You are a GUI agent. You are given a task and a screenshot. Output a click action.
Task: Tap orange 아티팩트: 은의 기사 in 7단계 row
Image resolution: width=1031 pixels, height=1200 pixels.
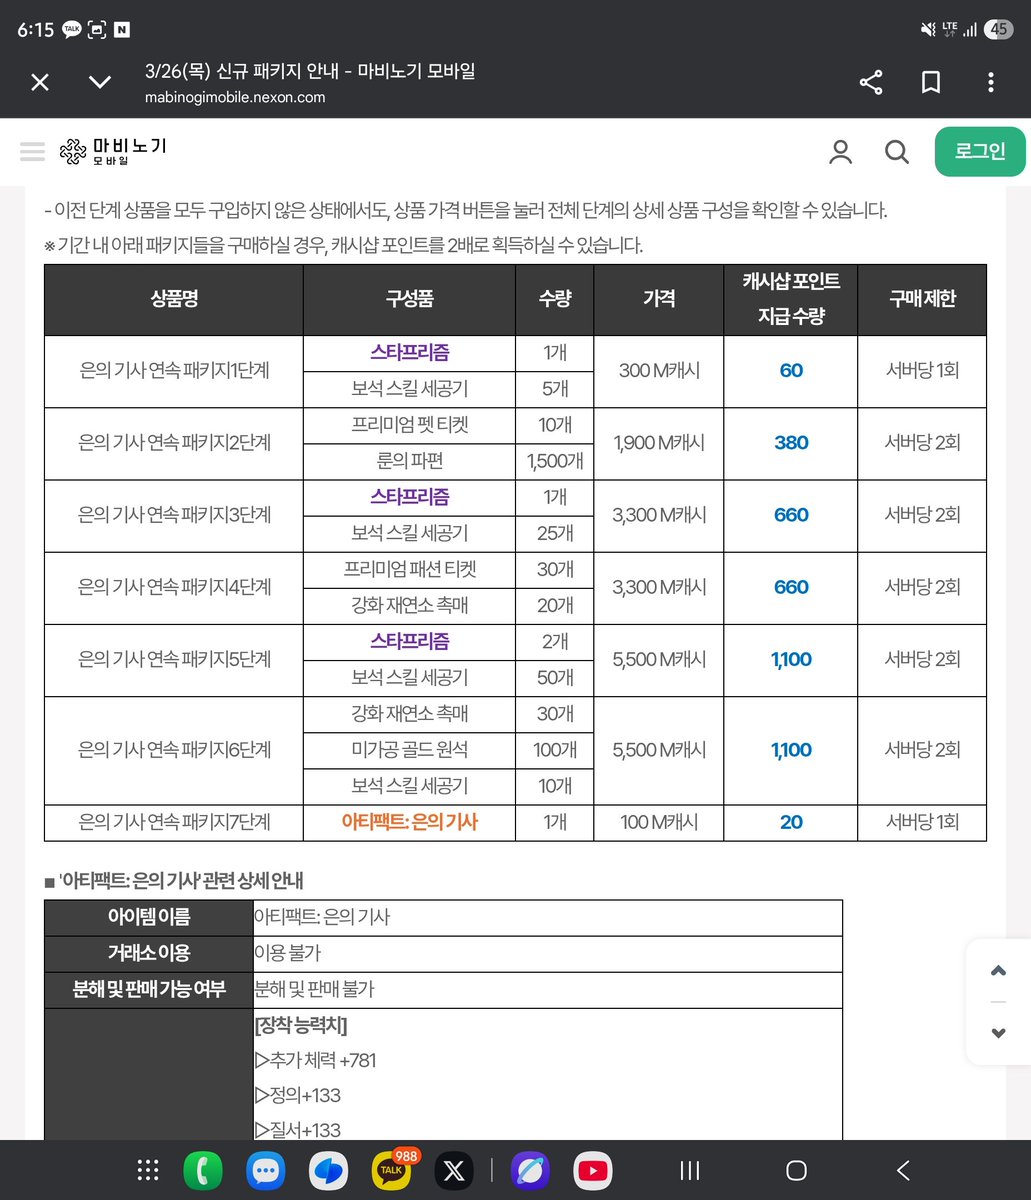pos(409,822)
